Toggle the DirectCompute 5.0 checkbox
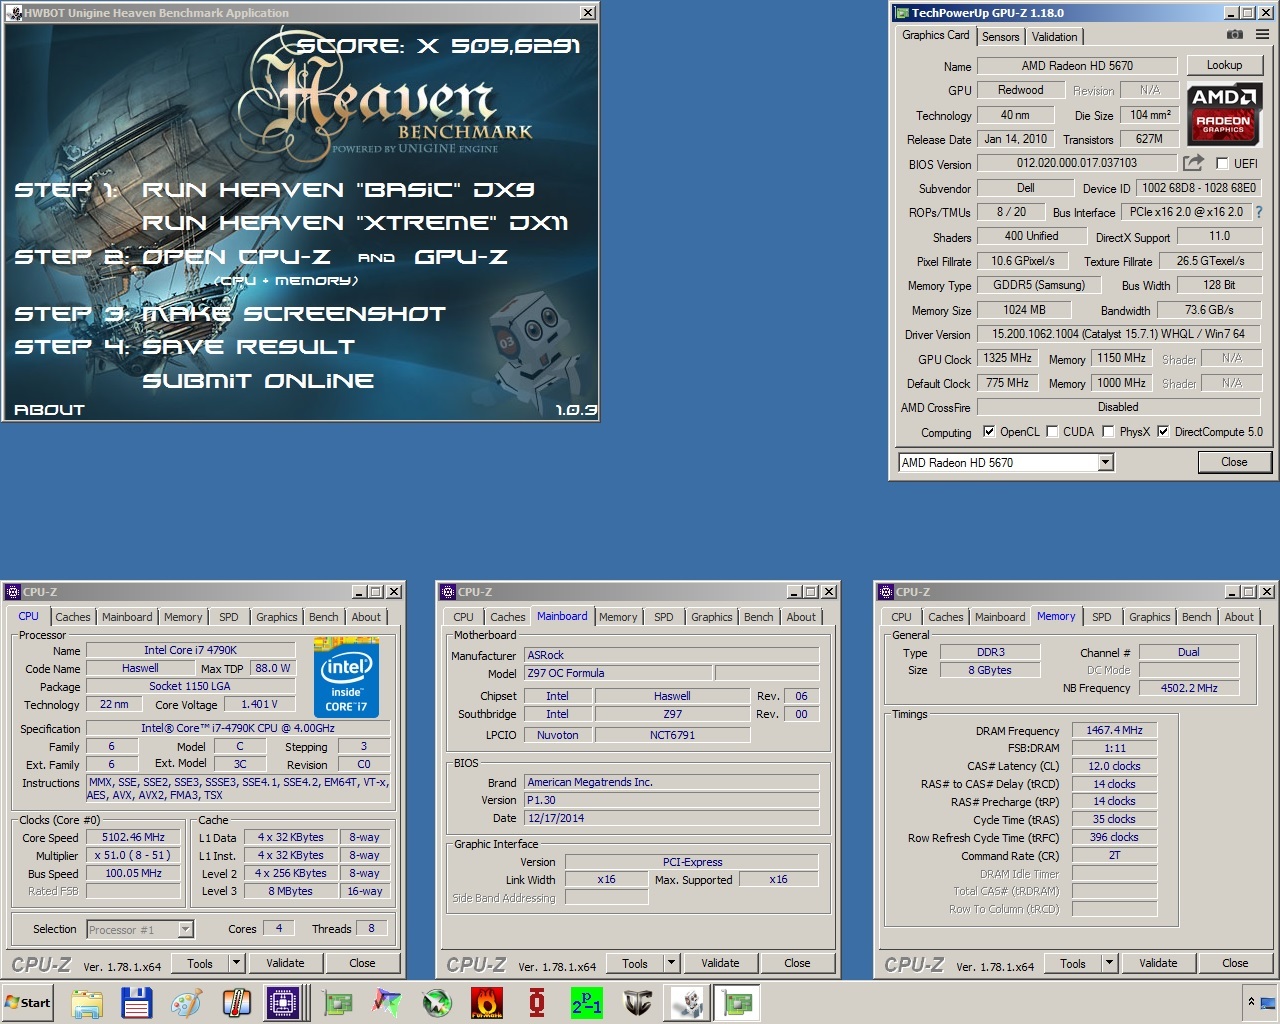Image resolution: width=1280 pixels, height=1024 pixels. pyautogui.click(x=1163, y=432)
